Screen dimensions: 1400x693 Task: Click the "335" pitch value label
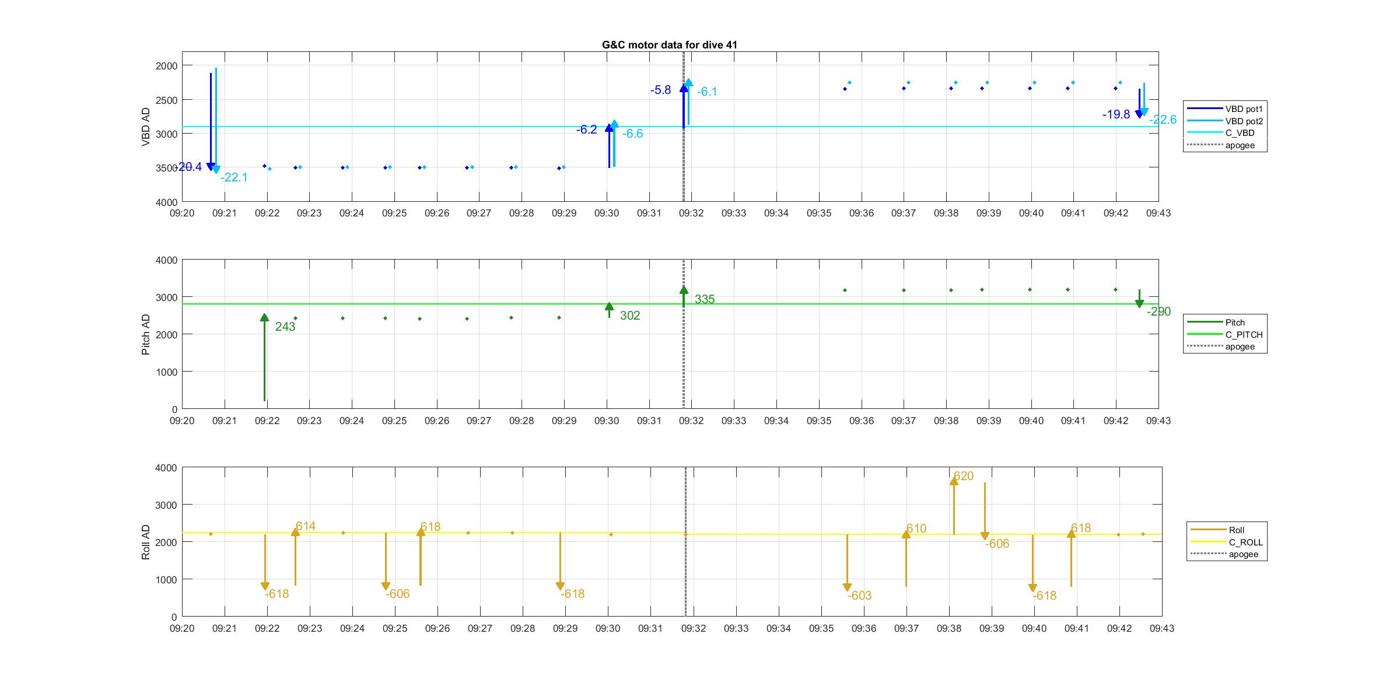705,299
